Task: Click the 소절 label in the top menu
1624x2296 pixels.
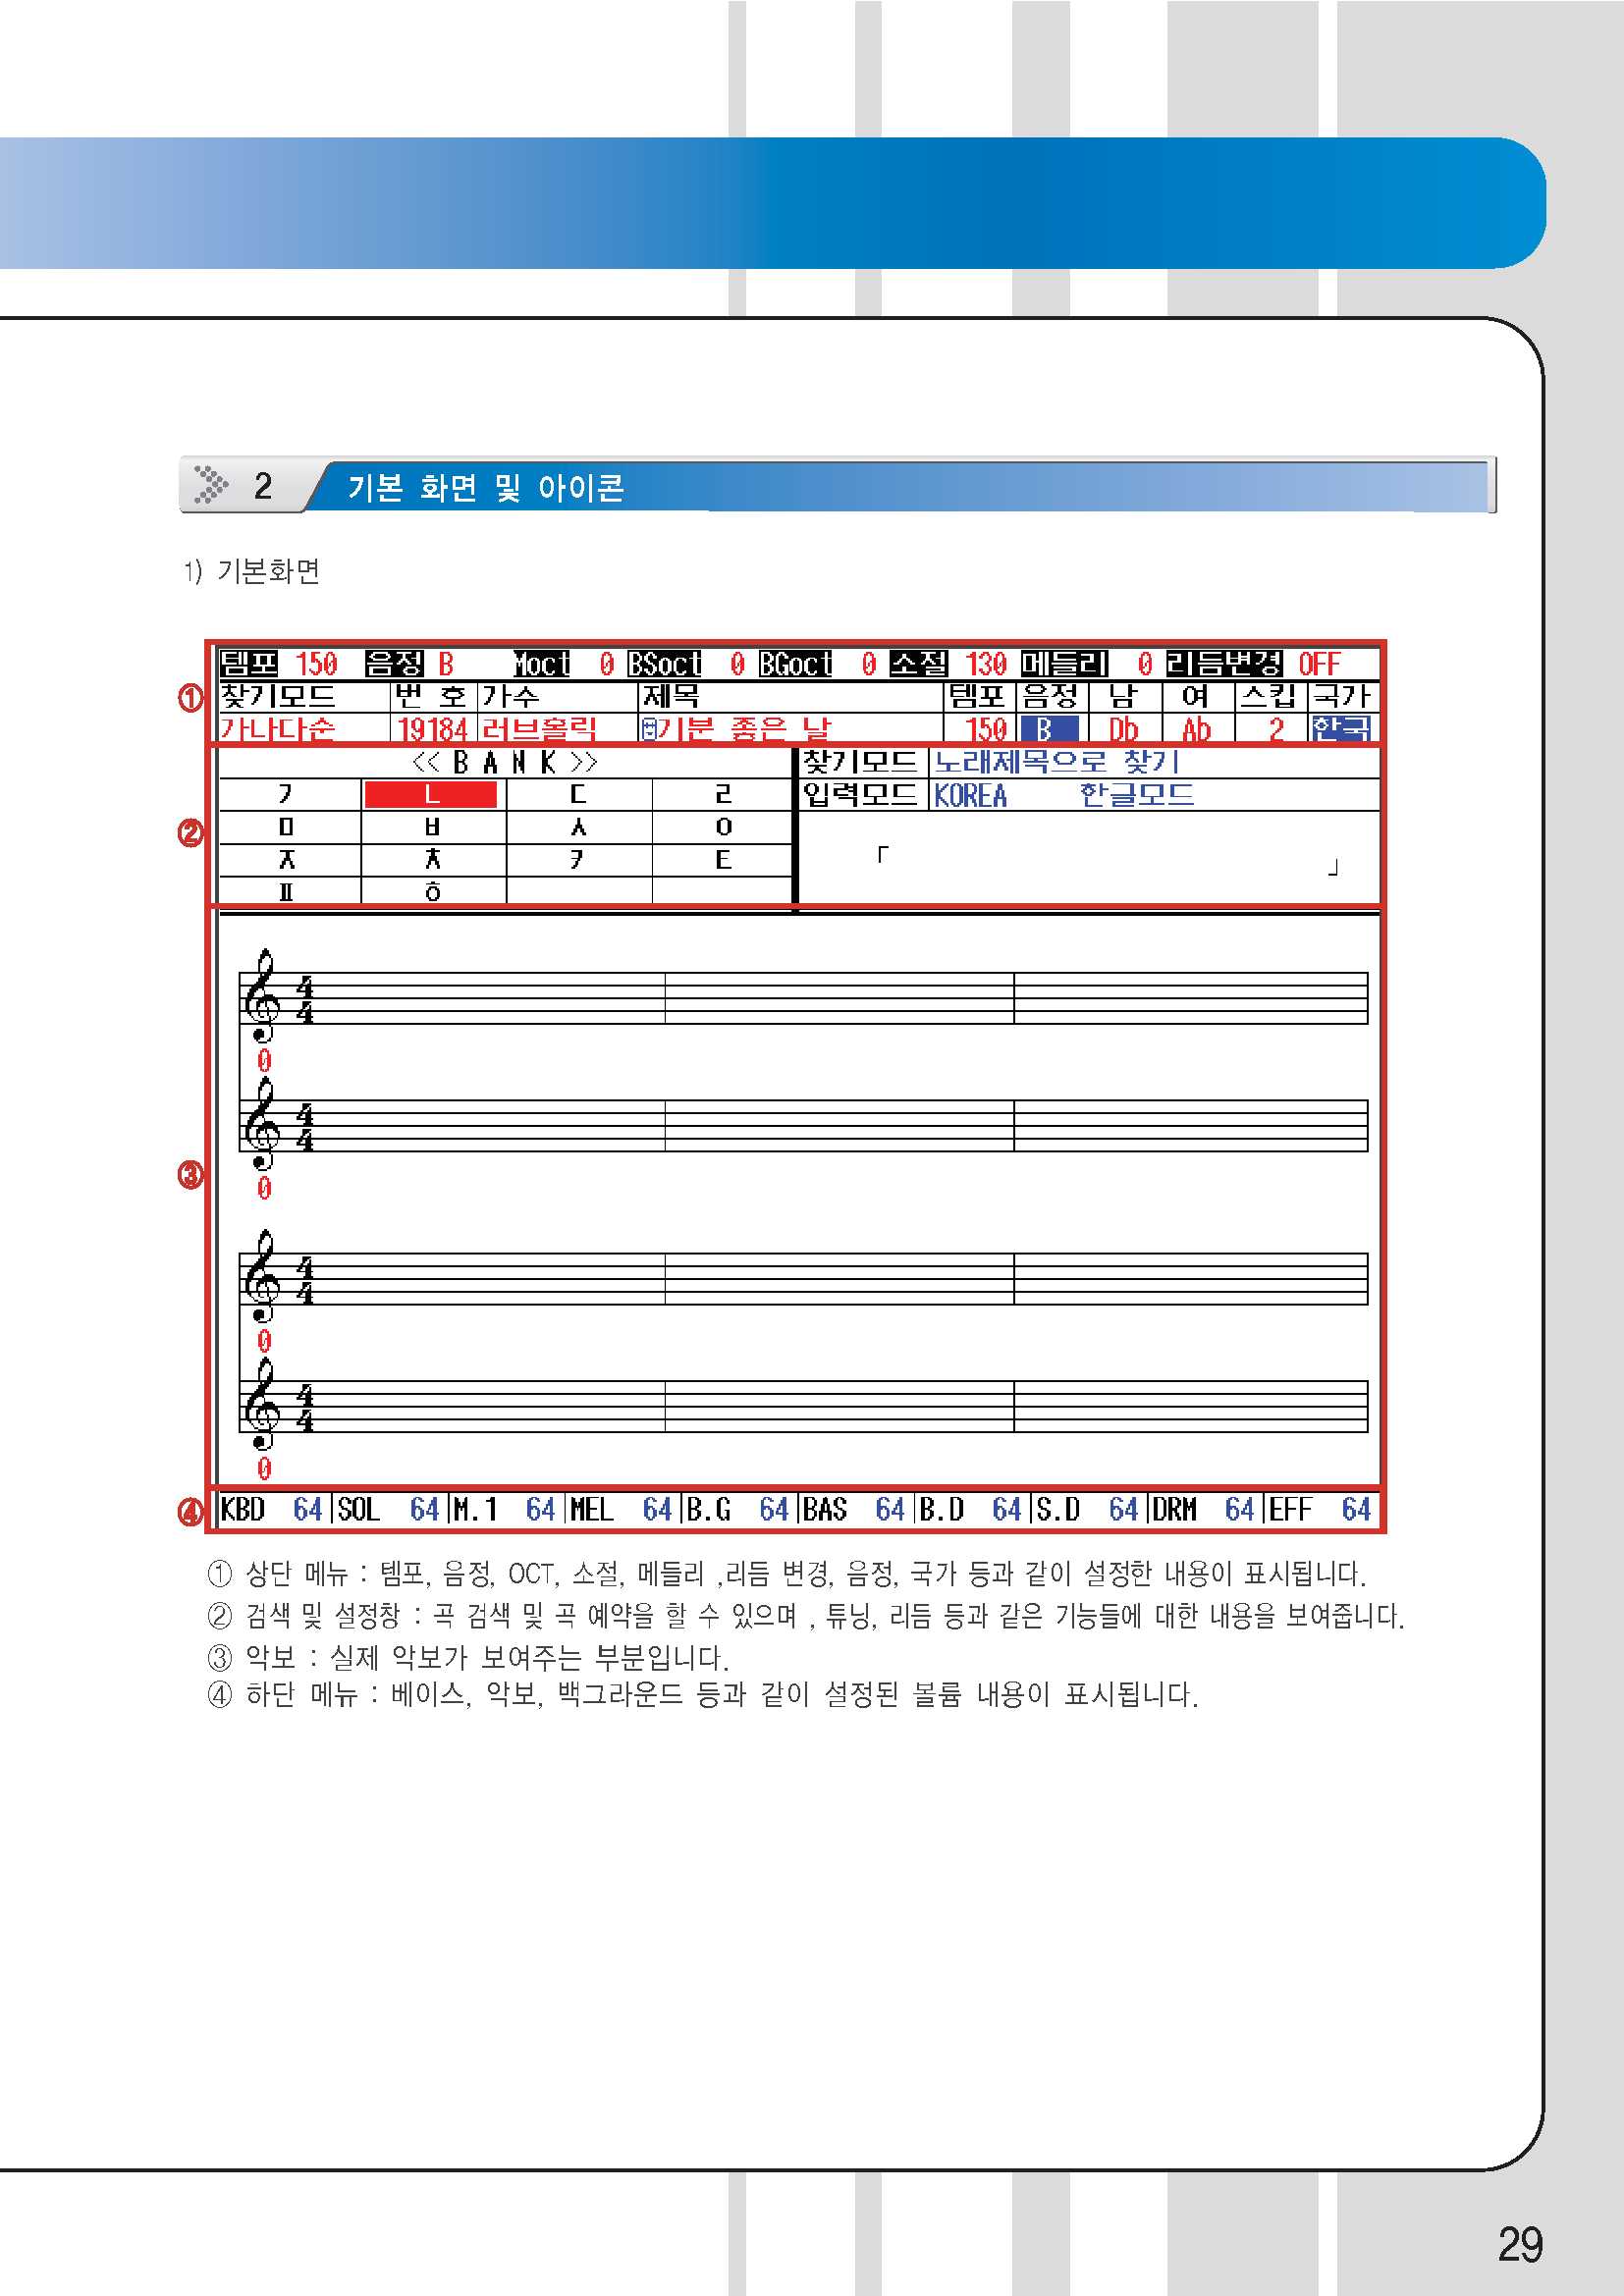Action: pos(918,663)
